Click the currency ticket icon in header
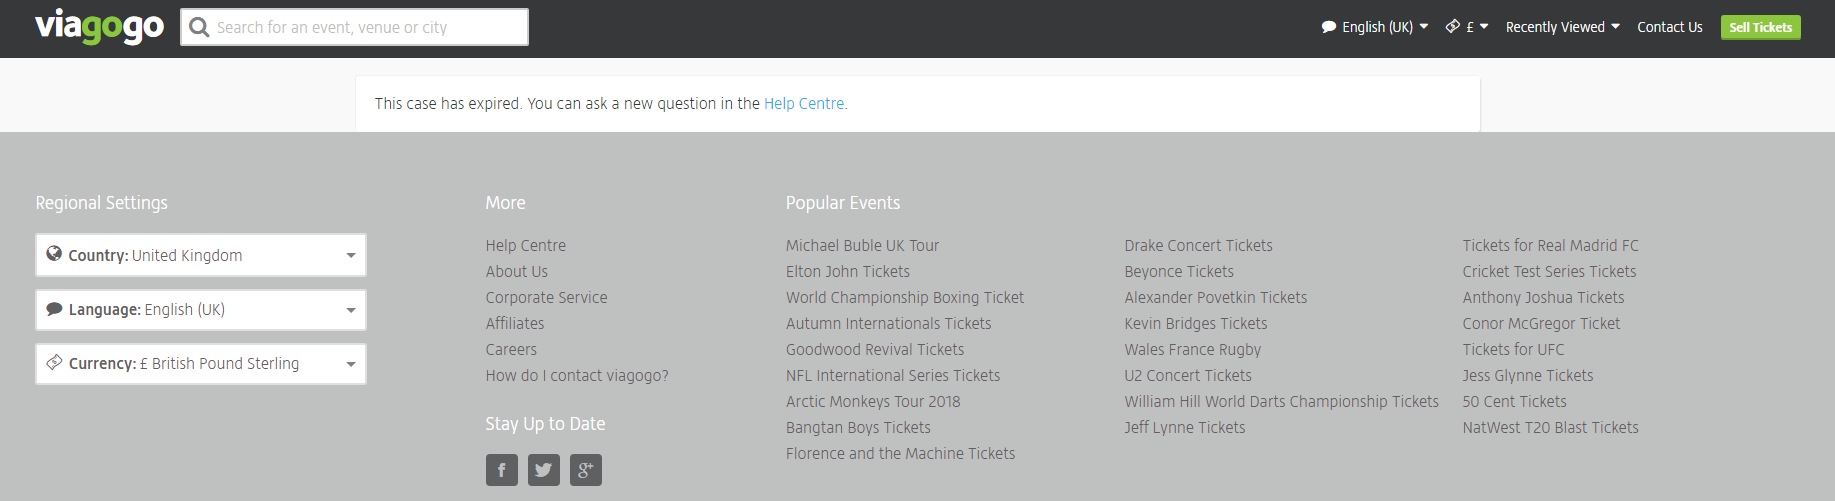The image size is (1835, 501). [1453, 26]
